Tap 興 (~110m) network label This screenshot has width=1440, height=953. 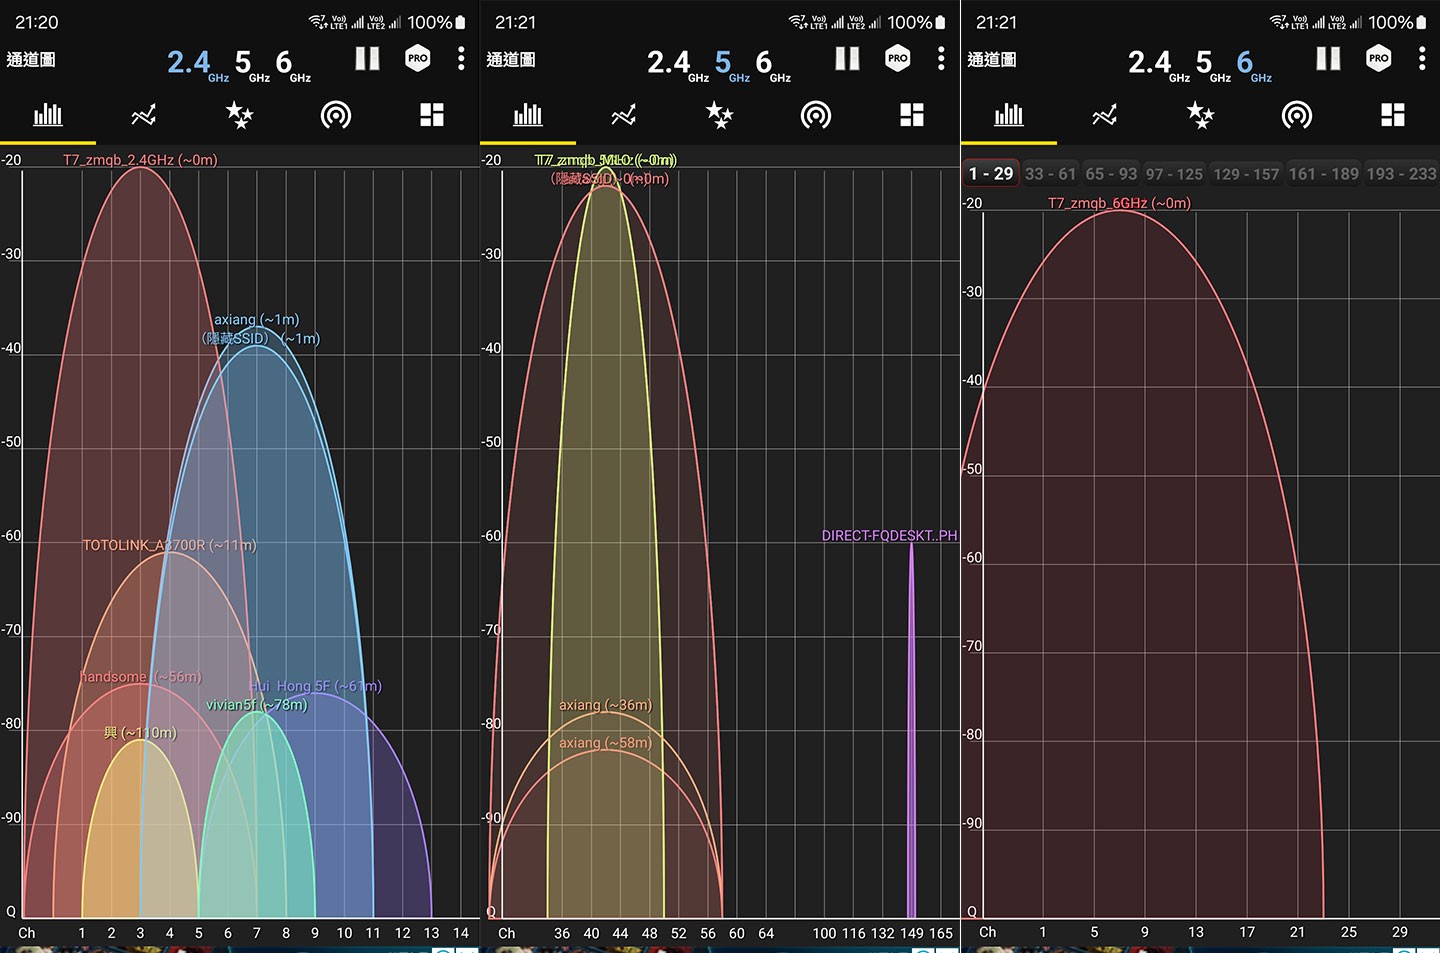click(140, 733)
